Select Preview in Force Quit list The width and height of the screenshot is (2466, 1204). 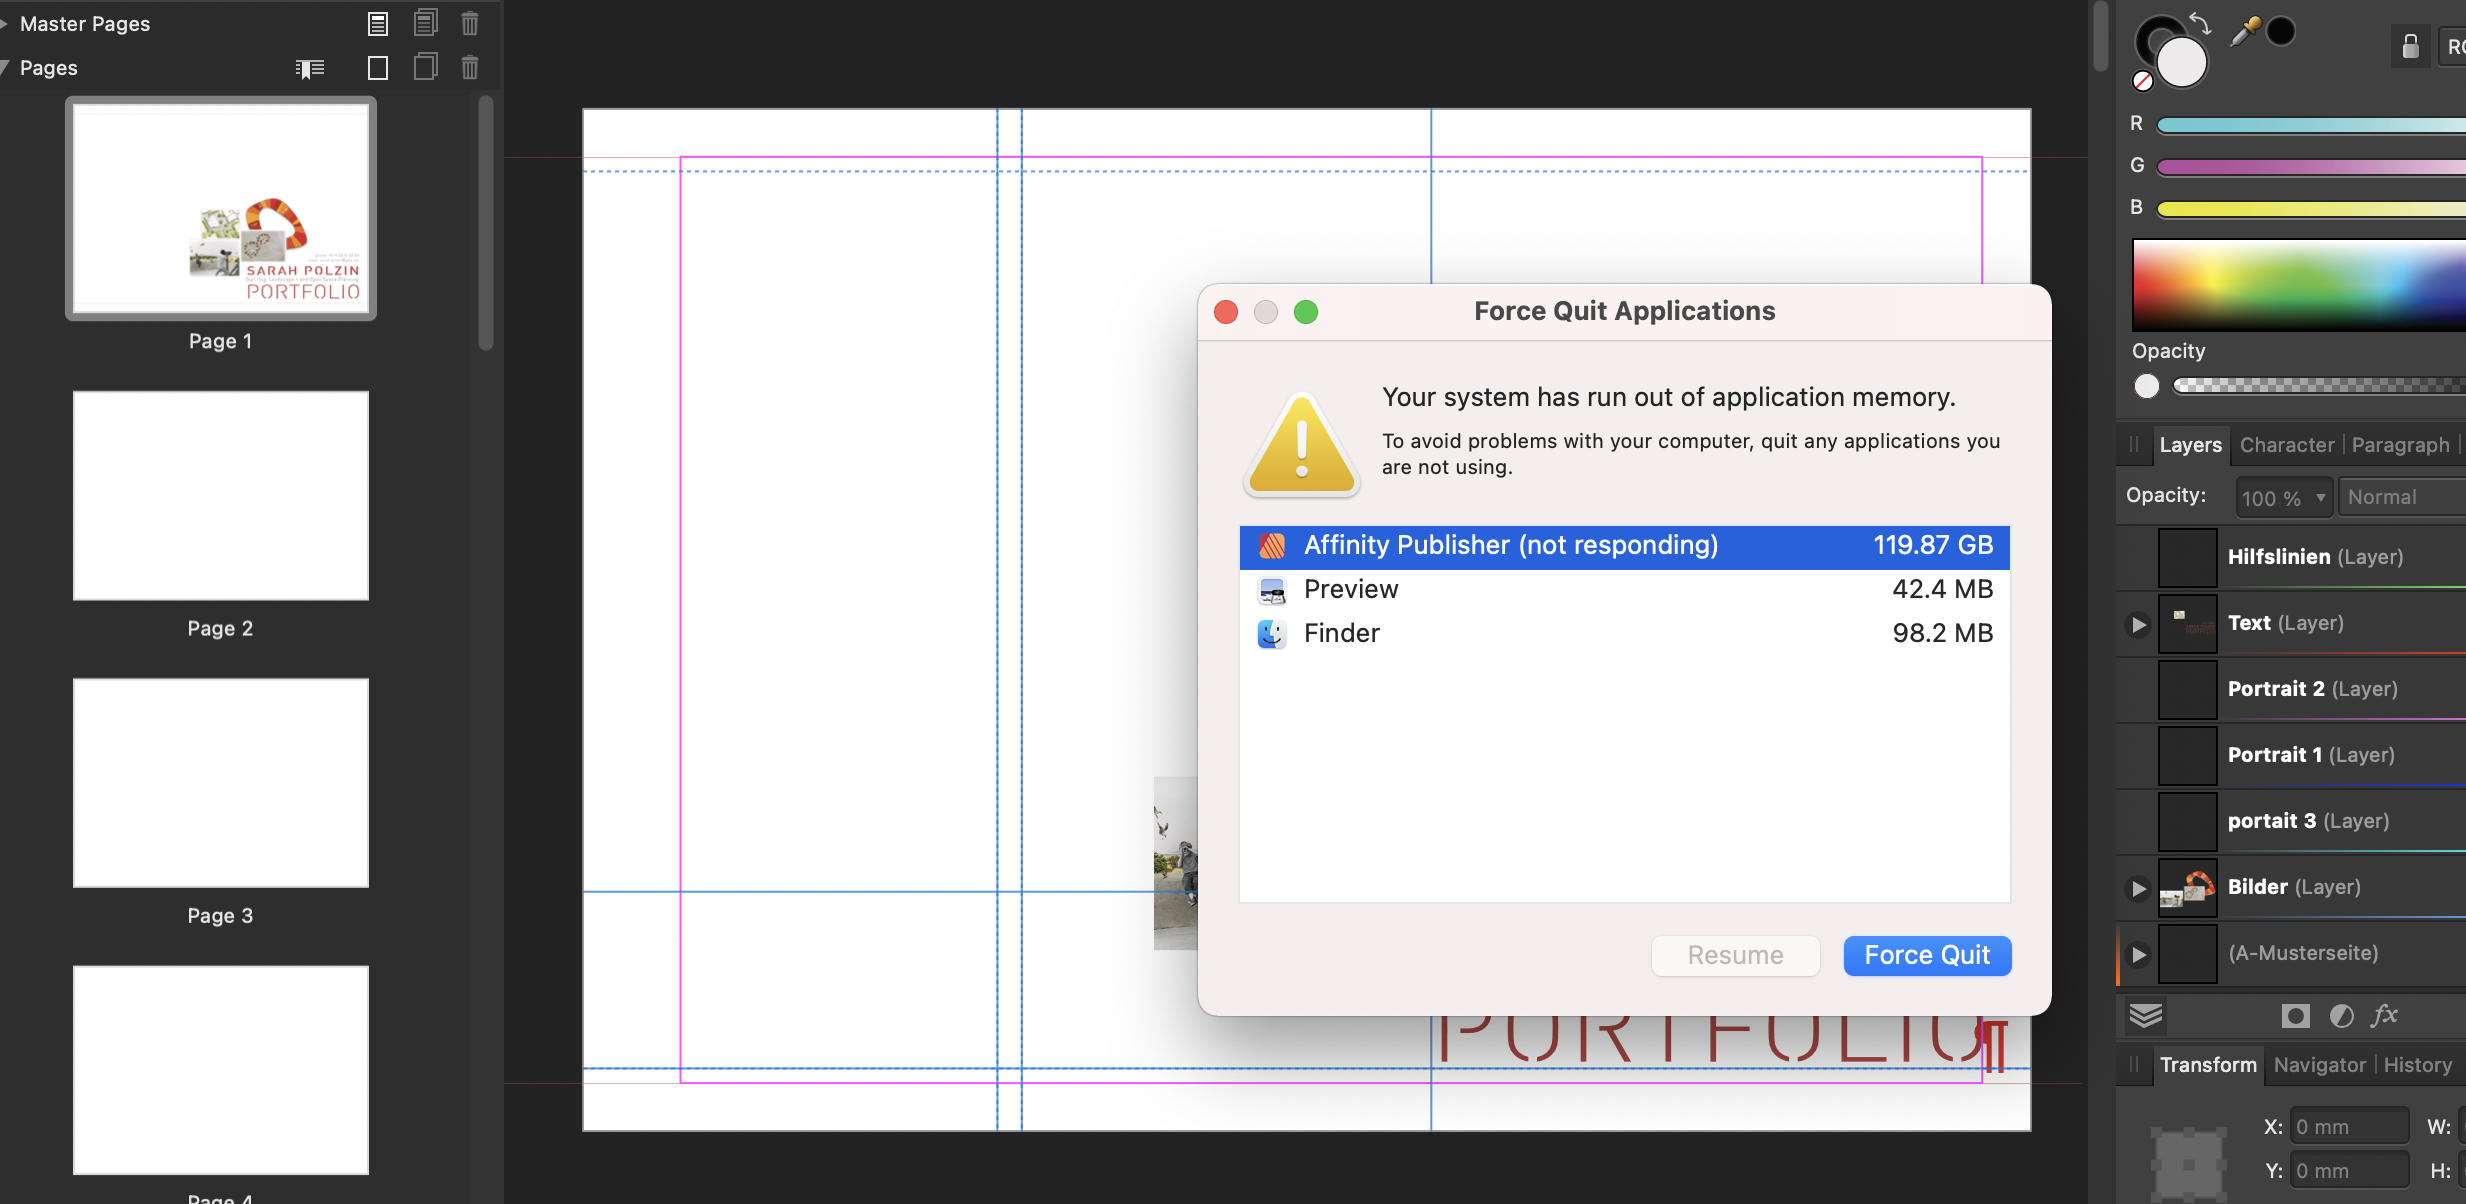tap(1624, 590)
